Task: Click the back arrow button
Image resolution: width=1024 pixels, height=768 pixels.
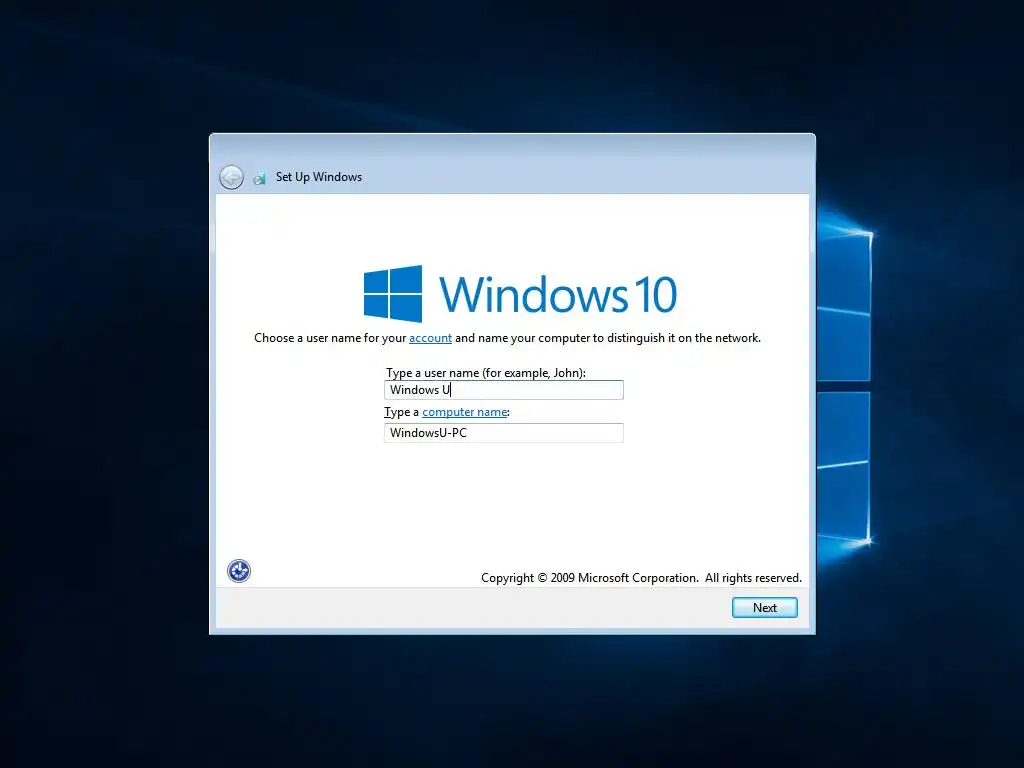Action: click(x=231, y=177)
